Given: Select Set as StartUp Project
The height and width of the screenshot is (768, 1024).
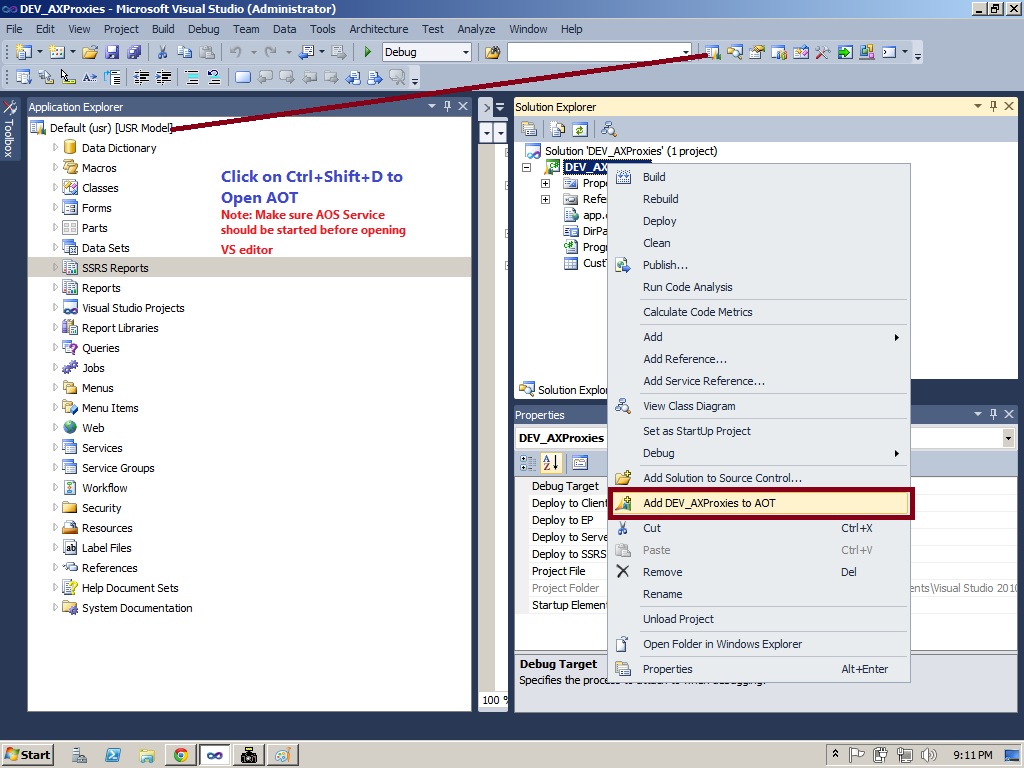Looking at the screenshot, I should (x=760, y=431).
